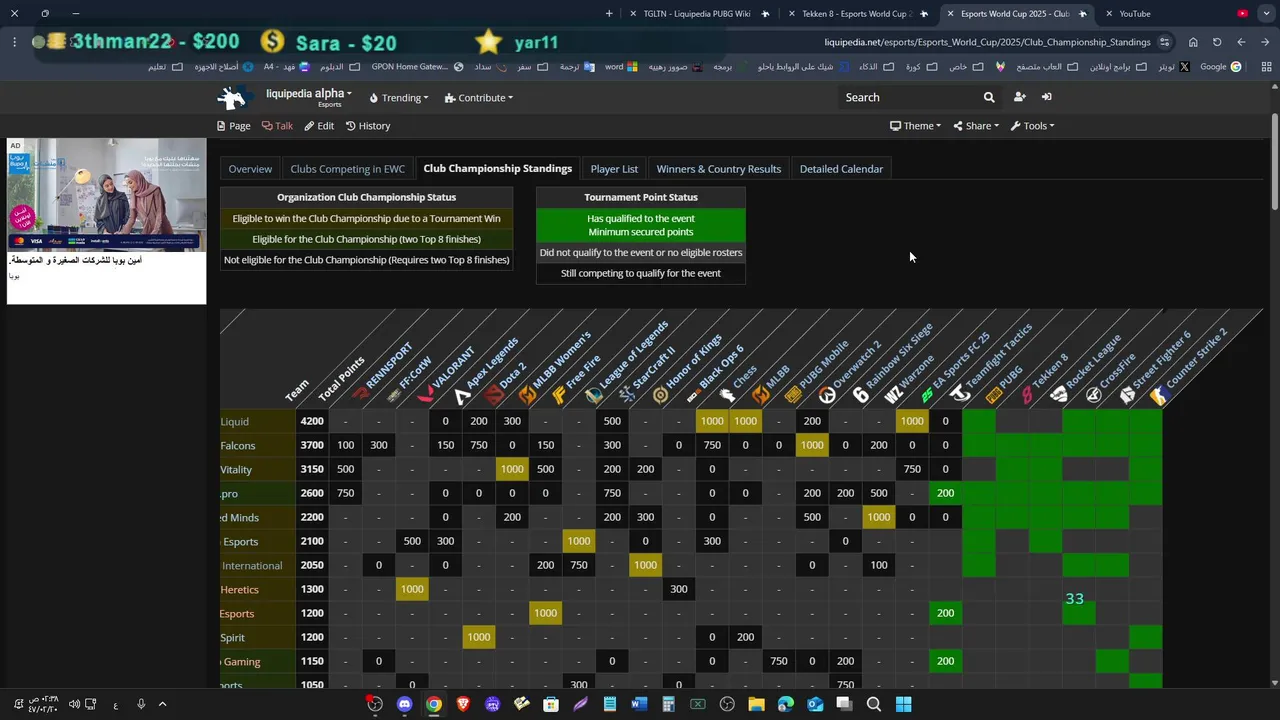This screenshot has width=1280, height=720.
Task: Open the Heretics team row link
Action: [240, 590]
